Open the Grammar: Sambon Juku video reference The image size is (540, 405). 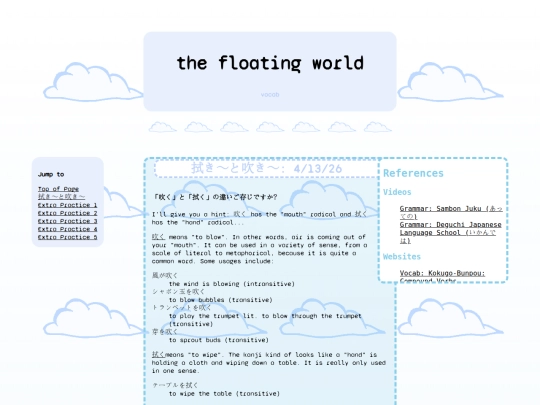point(451,212)
